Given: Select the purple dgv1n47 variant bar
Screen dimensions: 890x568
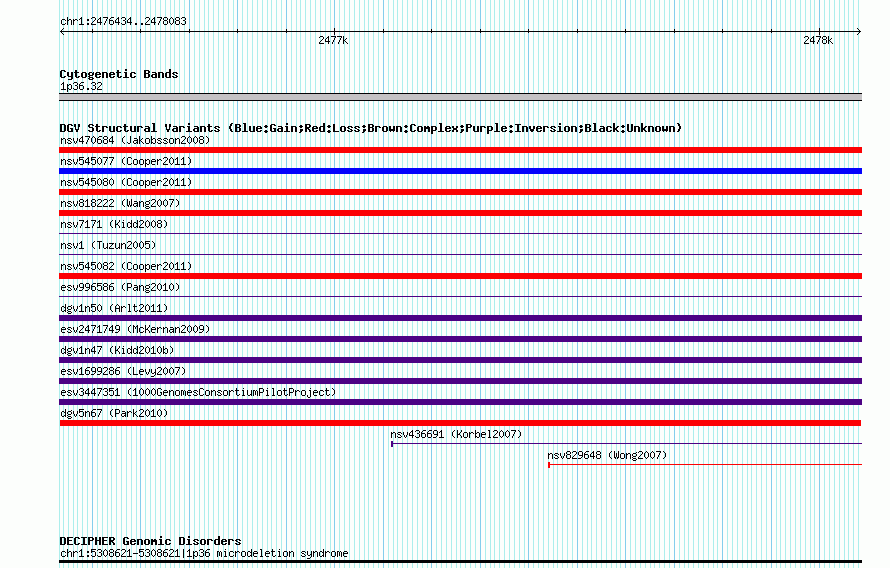Looking at the screenshot, I should (460, 360).
